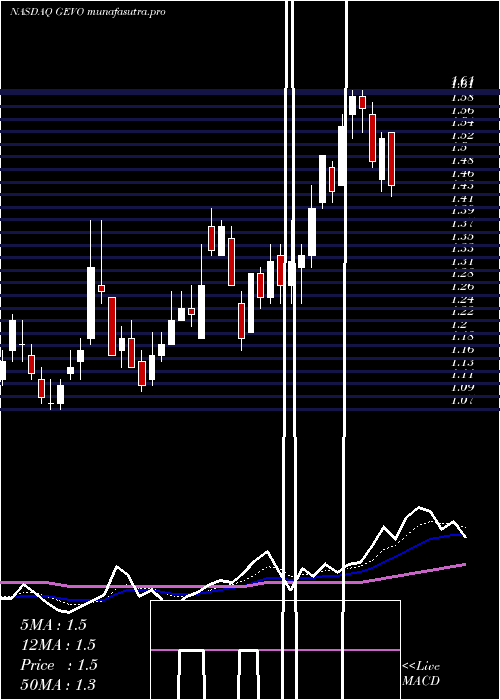
Task: Select the 1.56 price axis label
Action: point(463,110)
